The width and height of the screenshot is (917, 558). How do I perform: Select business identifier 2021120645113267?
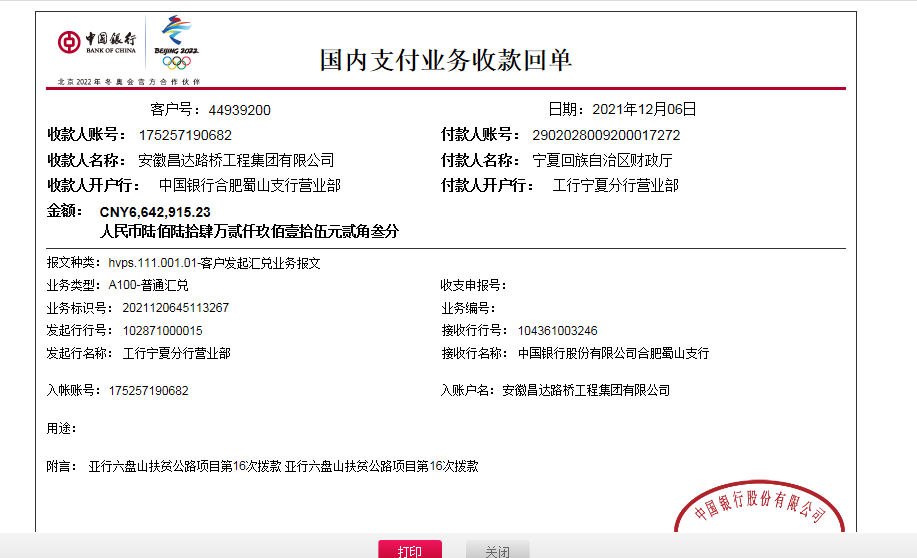tap(175, 308)
